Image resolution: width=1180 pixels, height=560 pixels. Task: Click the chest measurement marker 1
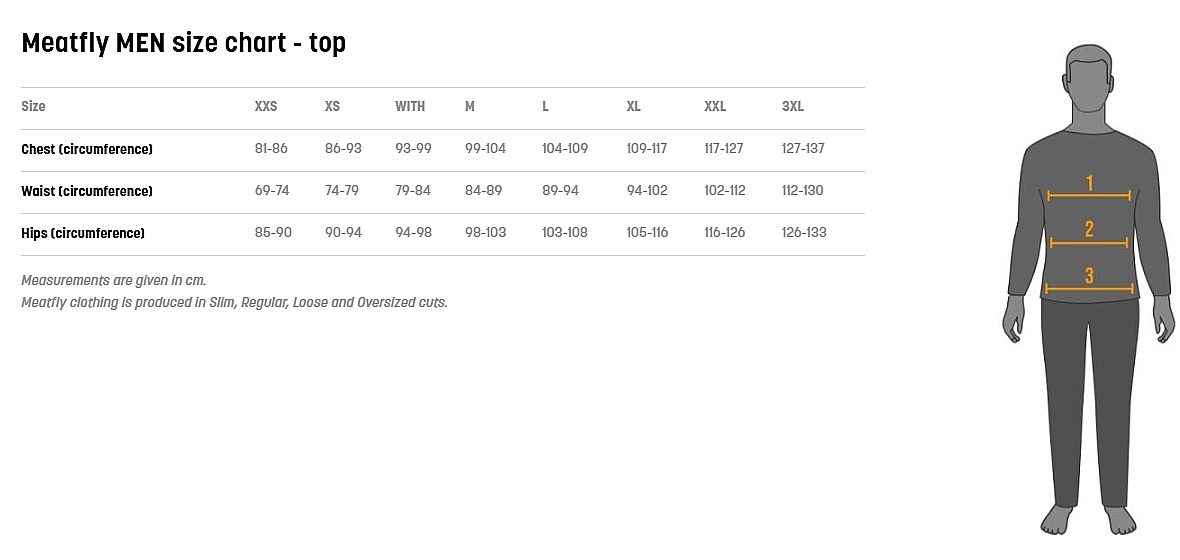click(x=1089, y=183)
